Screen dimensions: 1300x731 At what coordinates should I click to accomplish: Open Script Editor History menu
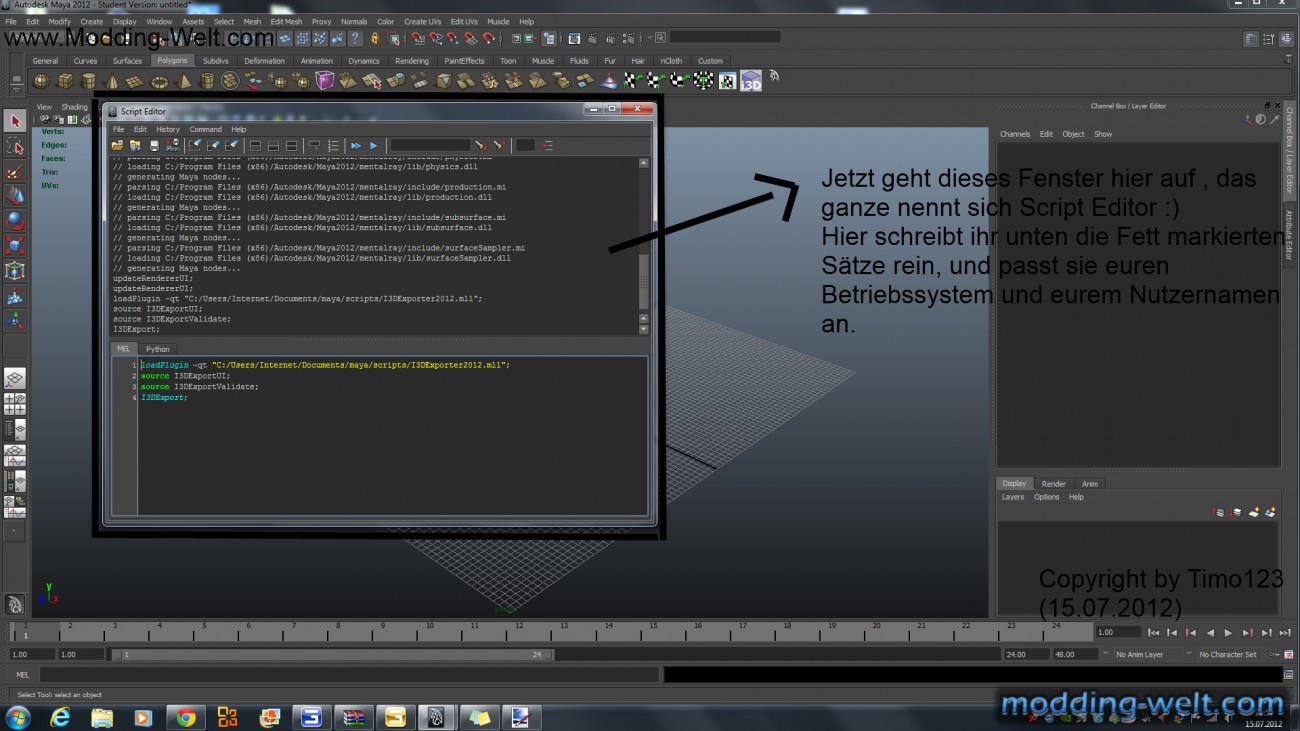tap(168, 129)
